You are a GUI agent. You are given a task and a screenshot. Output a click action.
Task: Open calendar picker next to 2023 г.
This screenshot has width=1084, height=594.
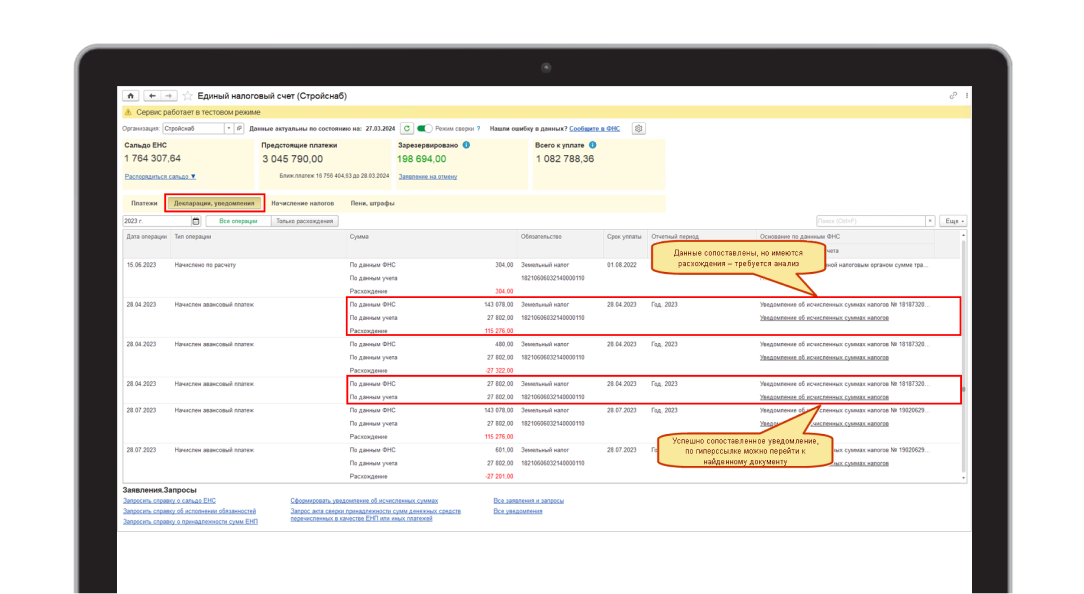[196, 221]
